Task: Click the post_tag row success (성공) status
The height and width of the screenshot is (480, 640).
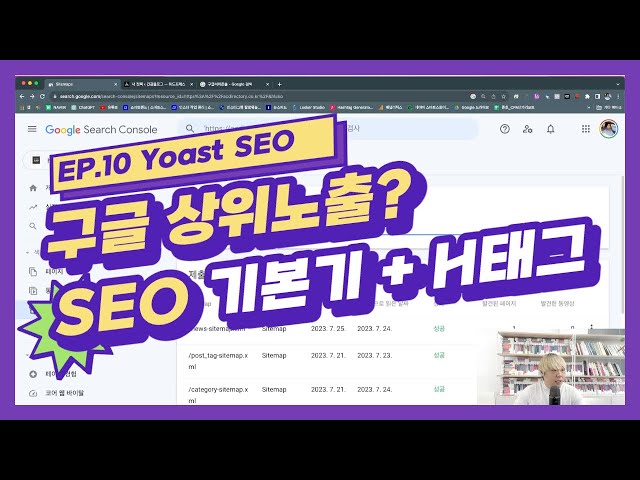Action: pos(439,355)
